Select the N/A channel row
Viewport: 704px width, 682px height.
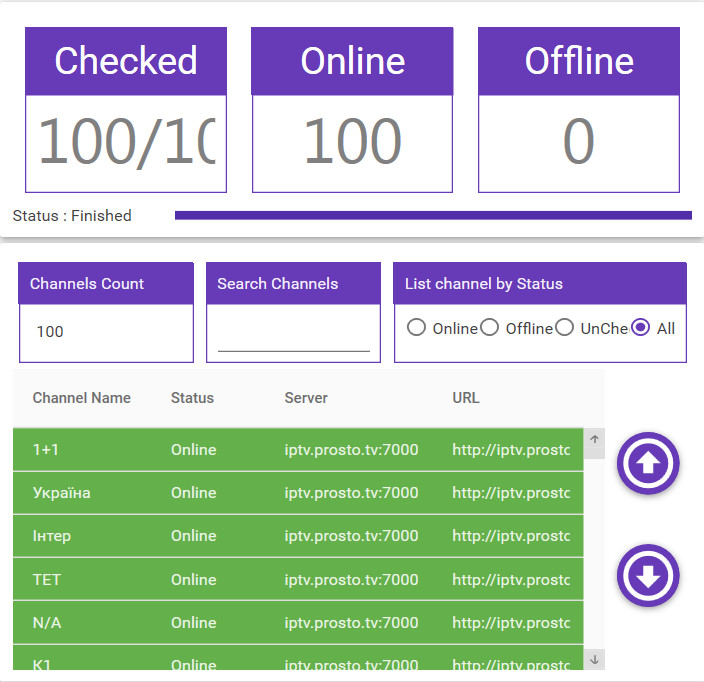click(x=297, y=622)
